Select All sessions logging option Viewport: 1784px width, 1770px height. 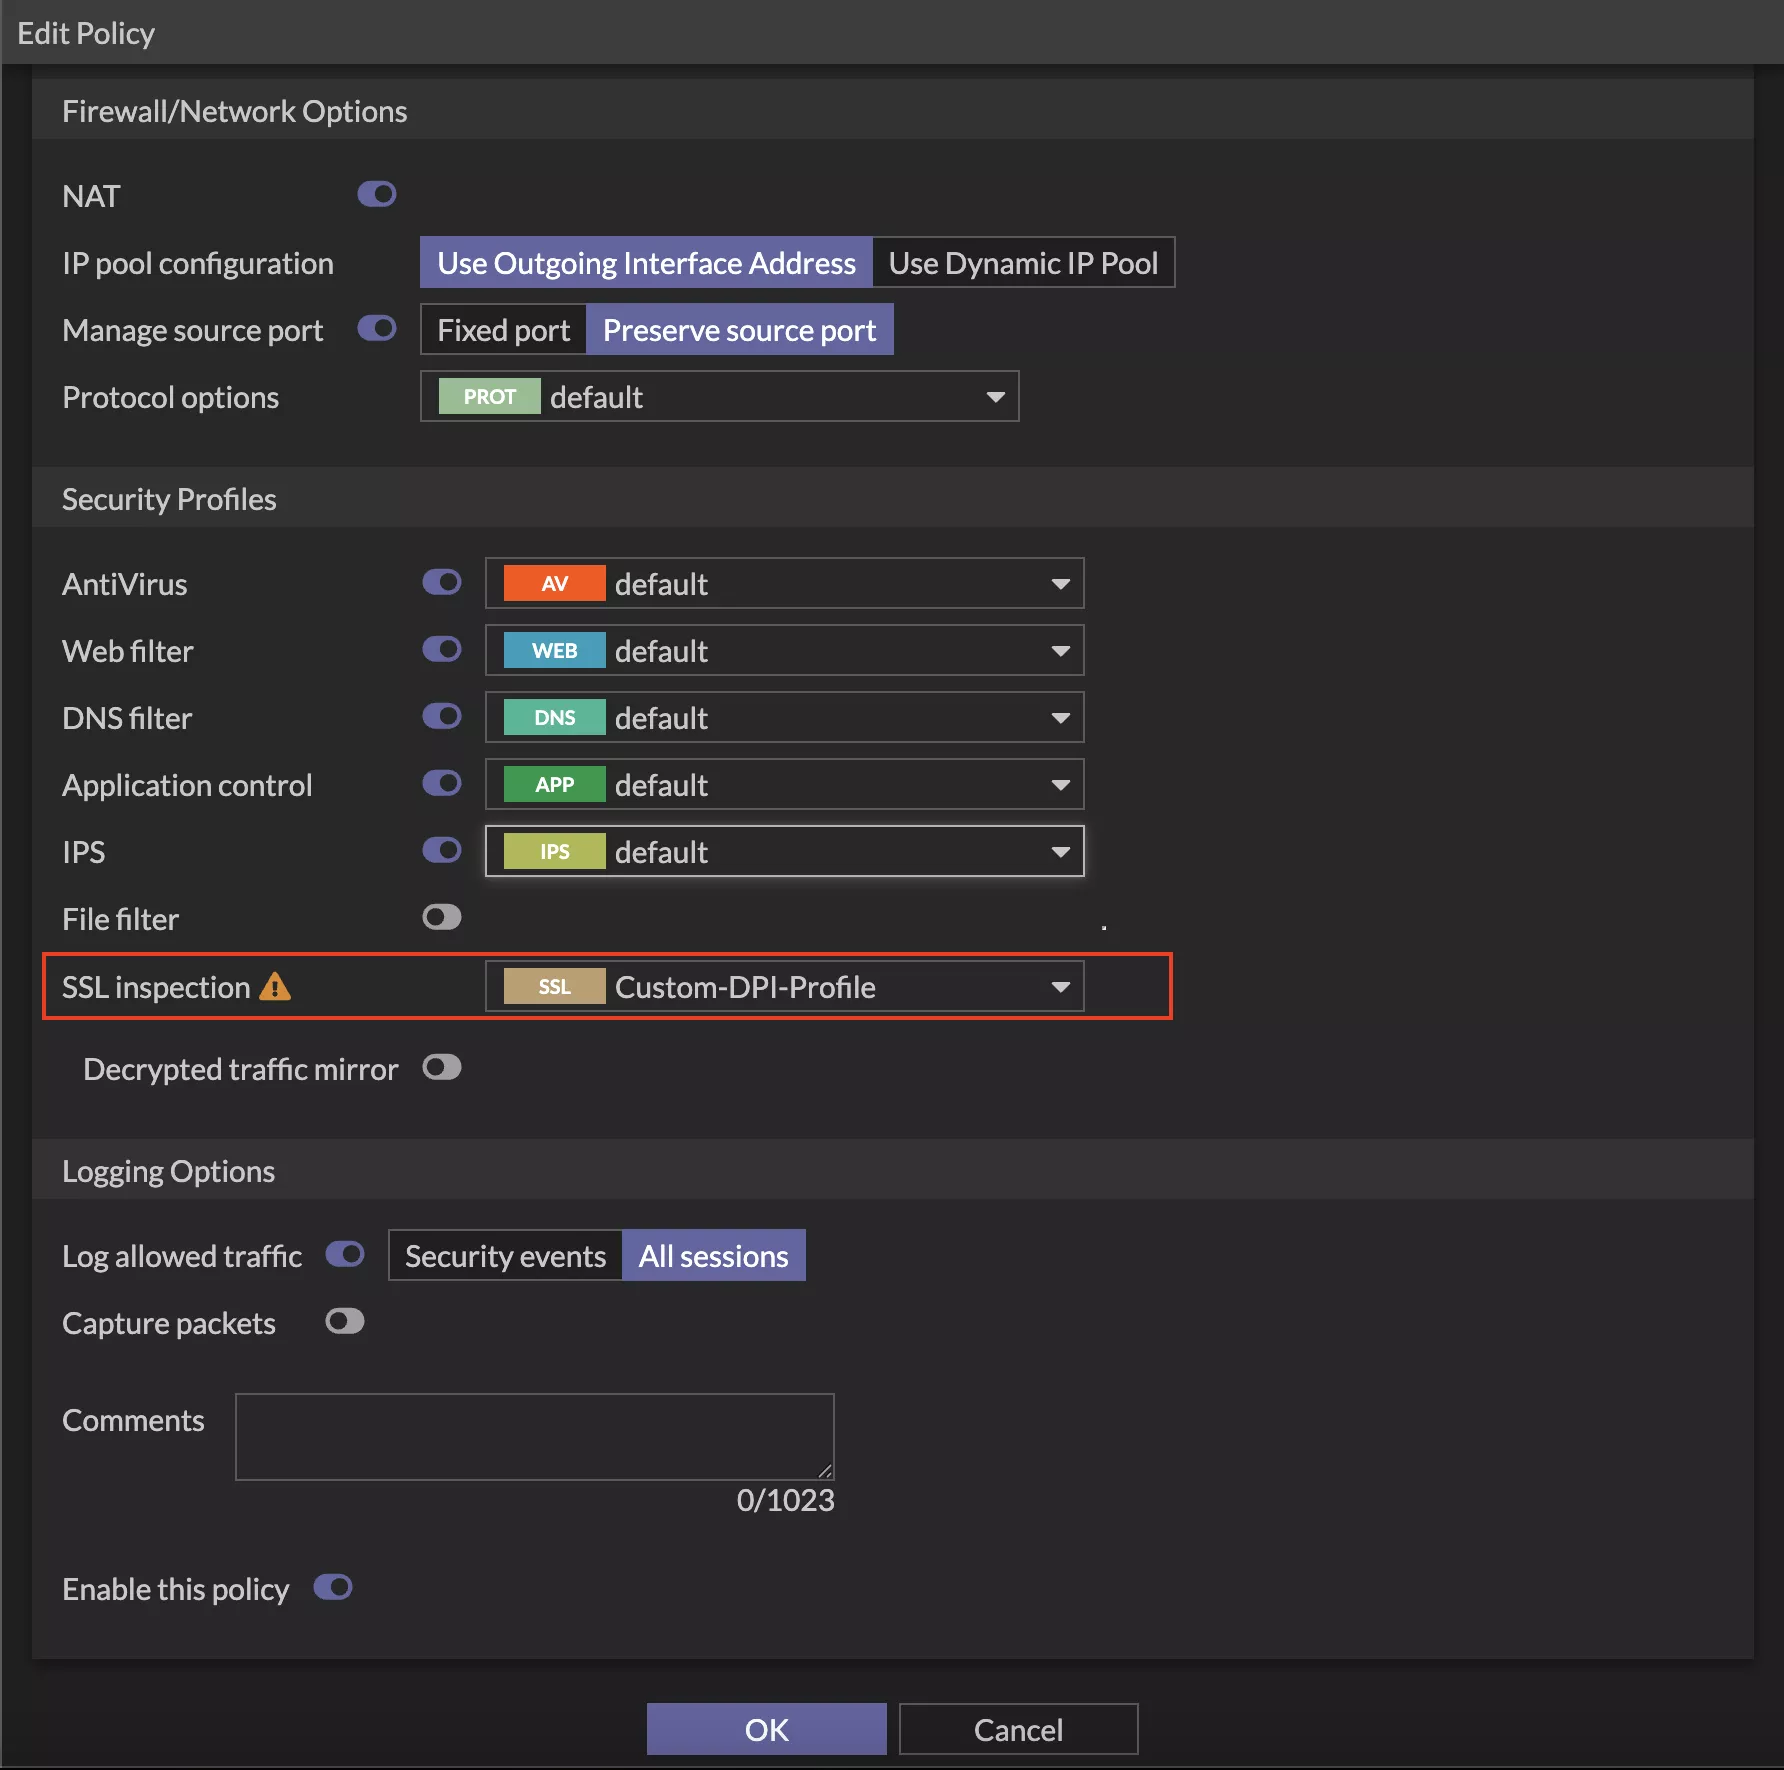click(x=714, y=1255)
